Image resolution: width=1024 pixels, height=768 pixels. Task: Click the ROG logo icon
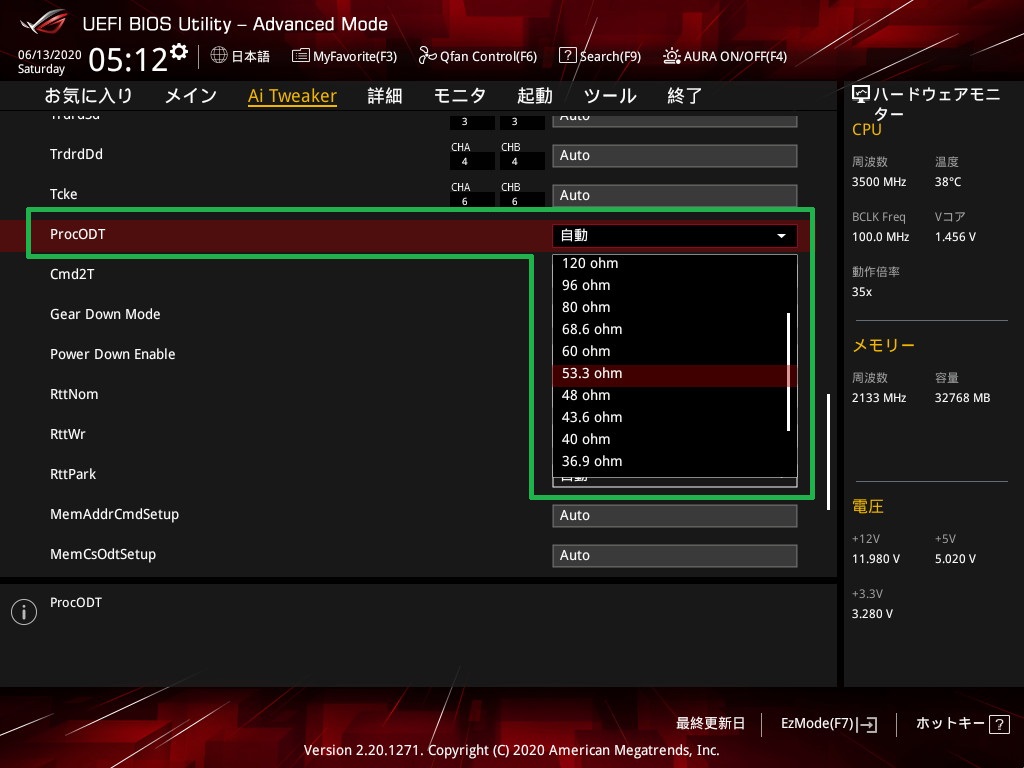(44, 23)
